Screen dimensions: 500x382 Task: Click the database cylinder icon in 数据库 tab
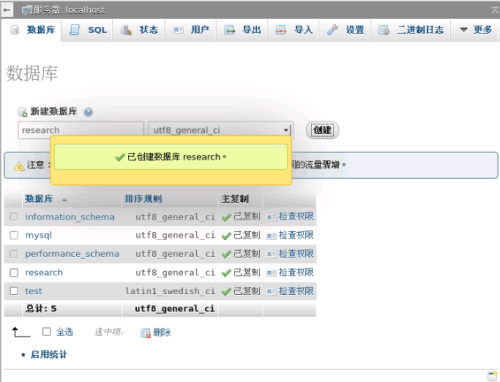14,30
